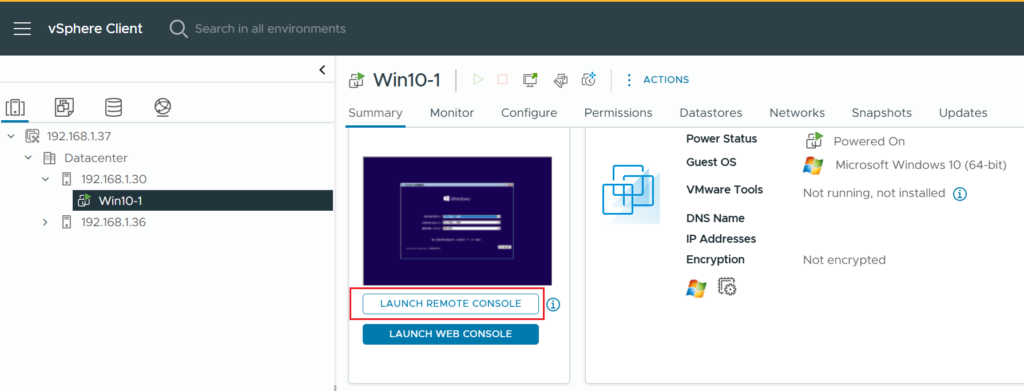The image size is (1024, 391).
Task: Click the LAUNCH WEB CONSOLE button
Action: coord(451,334)
